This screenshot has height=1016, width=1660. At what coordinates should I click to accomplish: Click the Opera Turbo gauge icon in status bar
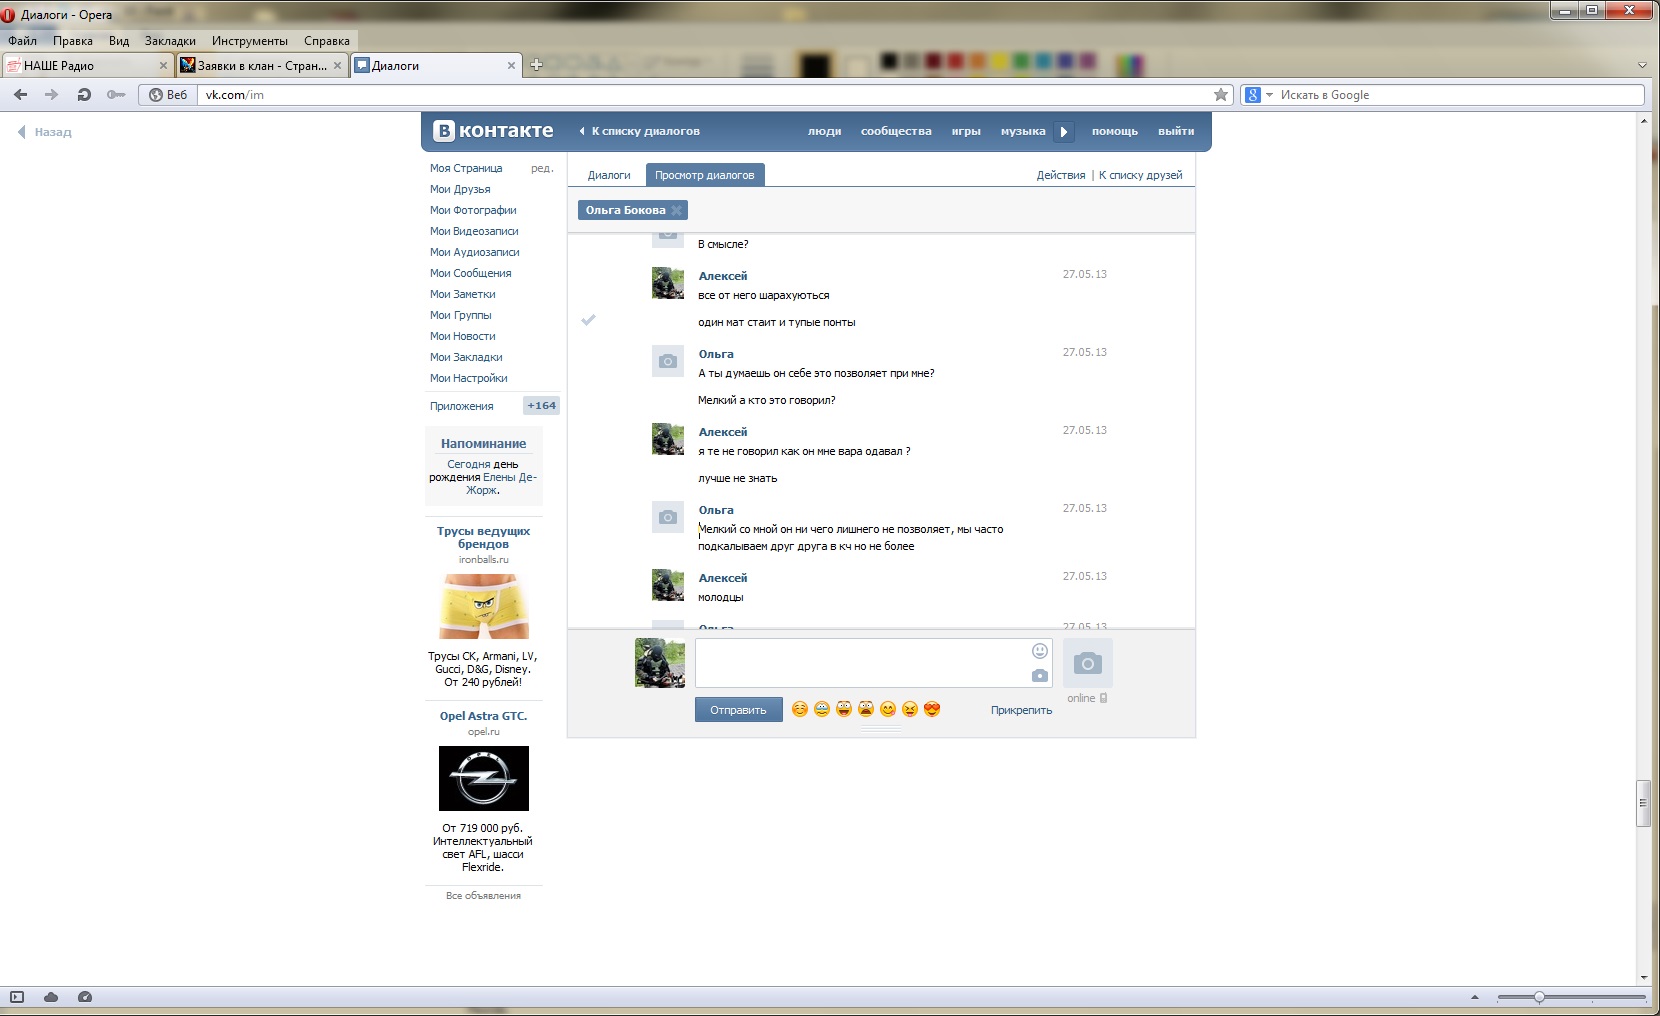tap(85, 997)
